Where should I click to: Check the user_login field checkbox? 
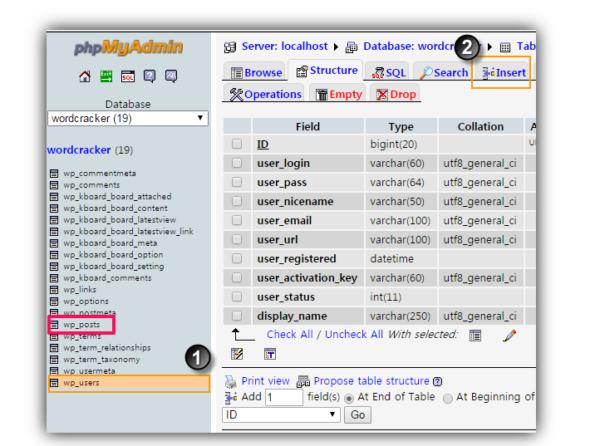tap(237, 163)
